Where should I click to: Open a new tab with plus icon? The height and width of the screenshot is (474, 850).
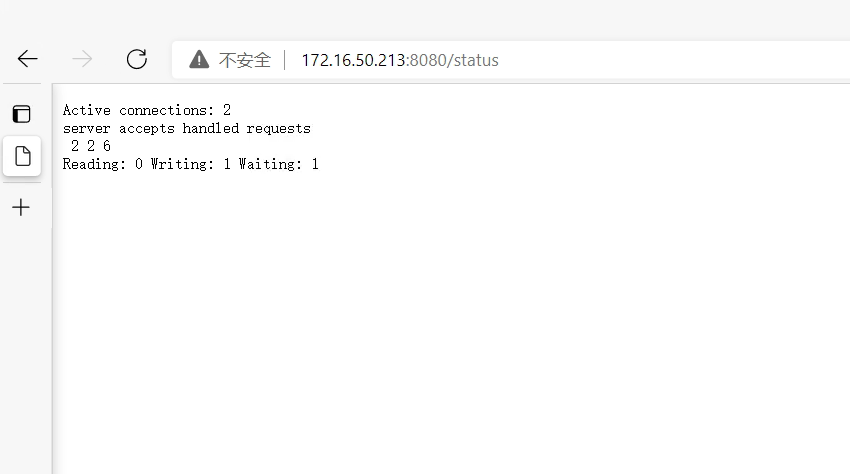(21, 207)
